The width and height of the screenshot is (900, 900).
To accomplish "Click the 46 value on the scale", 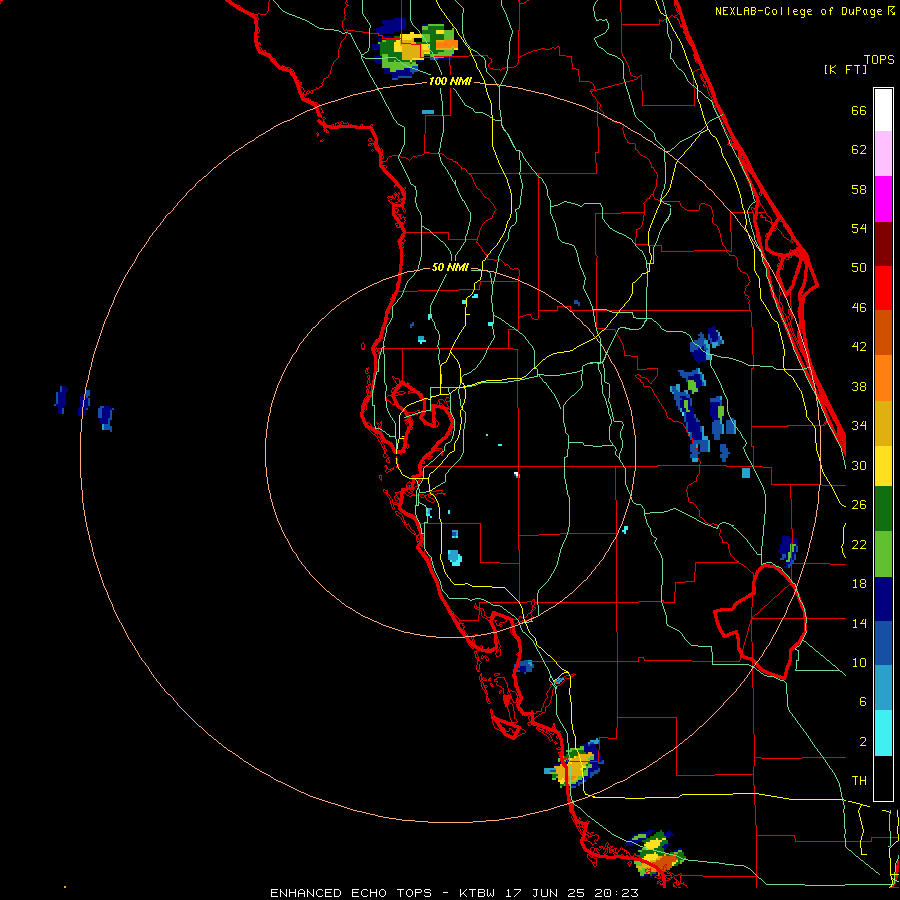I will click(x=859, y=308).
